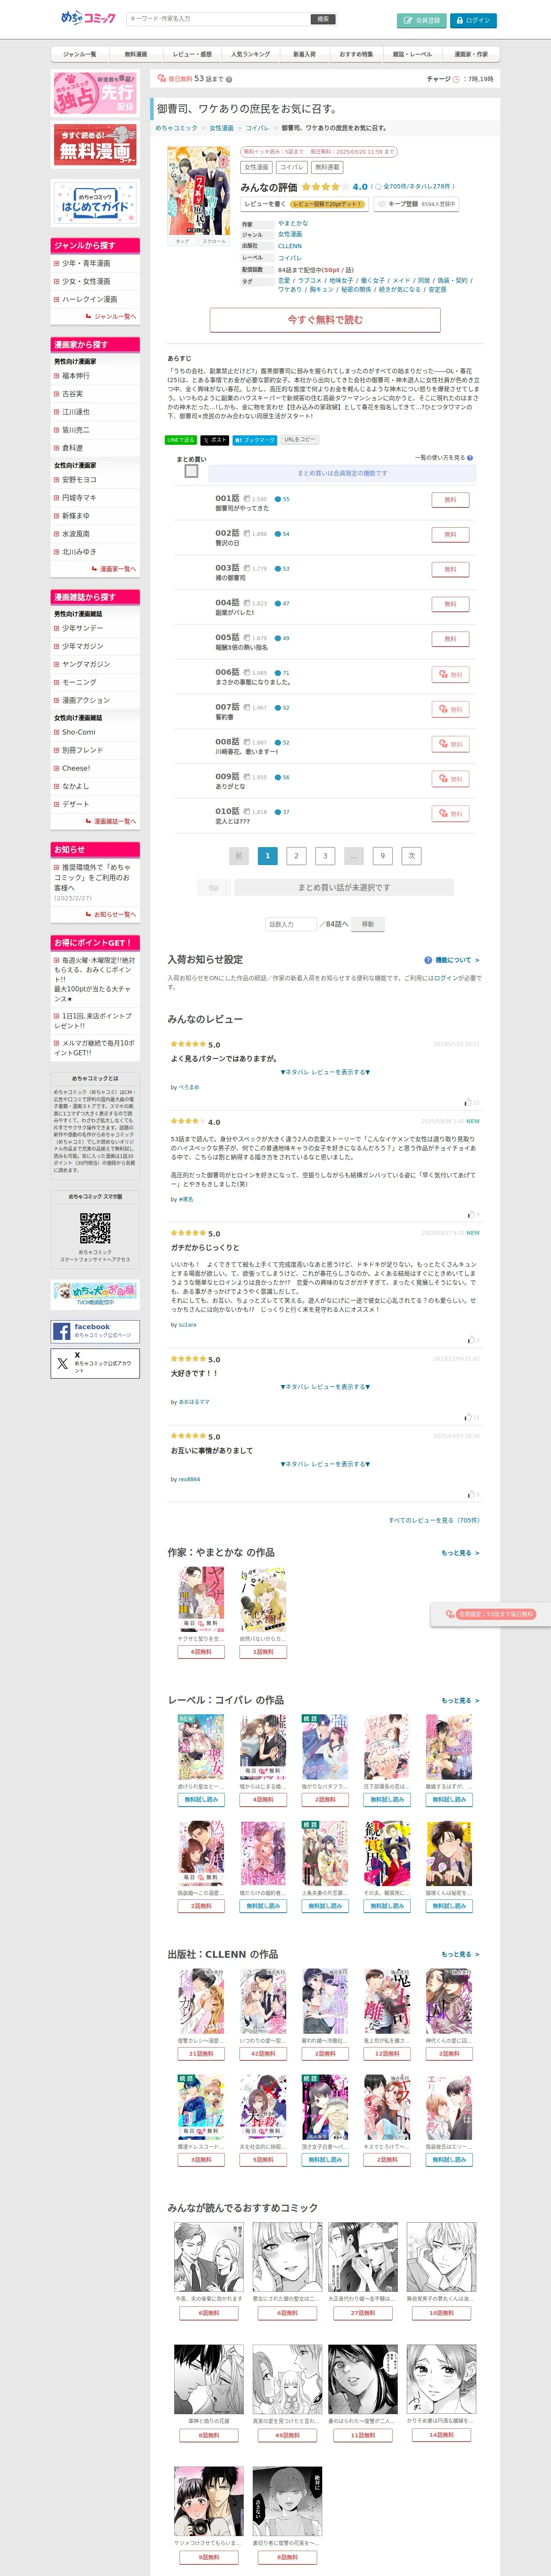This screenshot has width=551, height=2576.
Task: Click the はじめてガイド banner
Action: (x=95, y=203)
